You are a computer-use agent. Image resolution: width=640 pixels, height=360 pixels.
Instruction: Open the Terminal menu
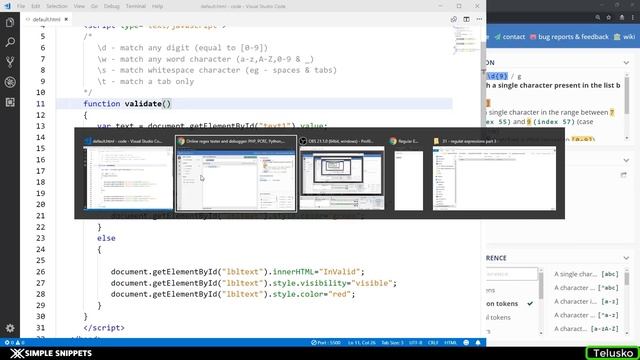(x=136, y=6)
